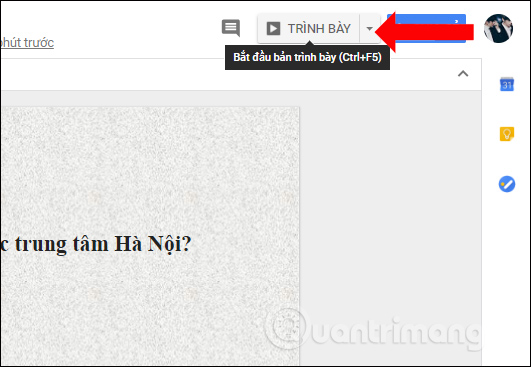Select slide title text 'trung tâm Hà Nội?'
This screenshot has height=367, width=531.
[x=103, y=244]
